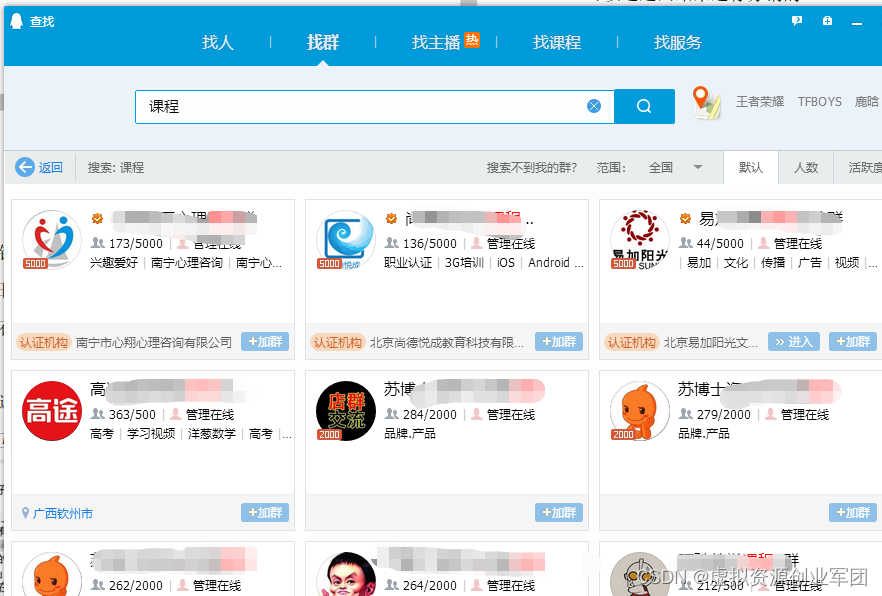
Task: Go to the 找服务 tab
Action: [678, 42]
